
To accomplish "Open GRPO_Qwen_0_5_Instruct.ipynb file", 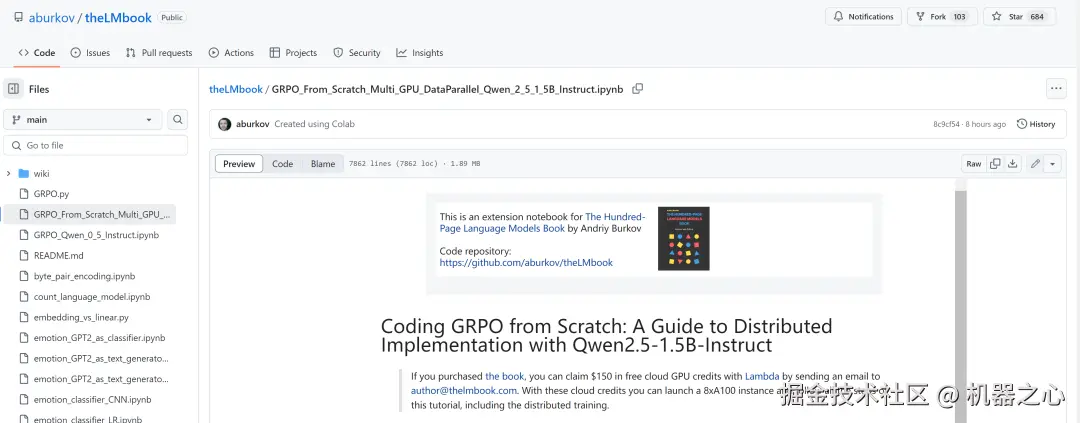I will pos(90,235).
